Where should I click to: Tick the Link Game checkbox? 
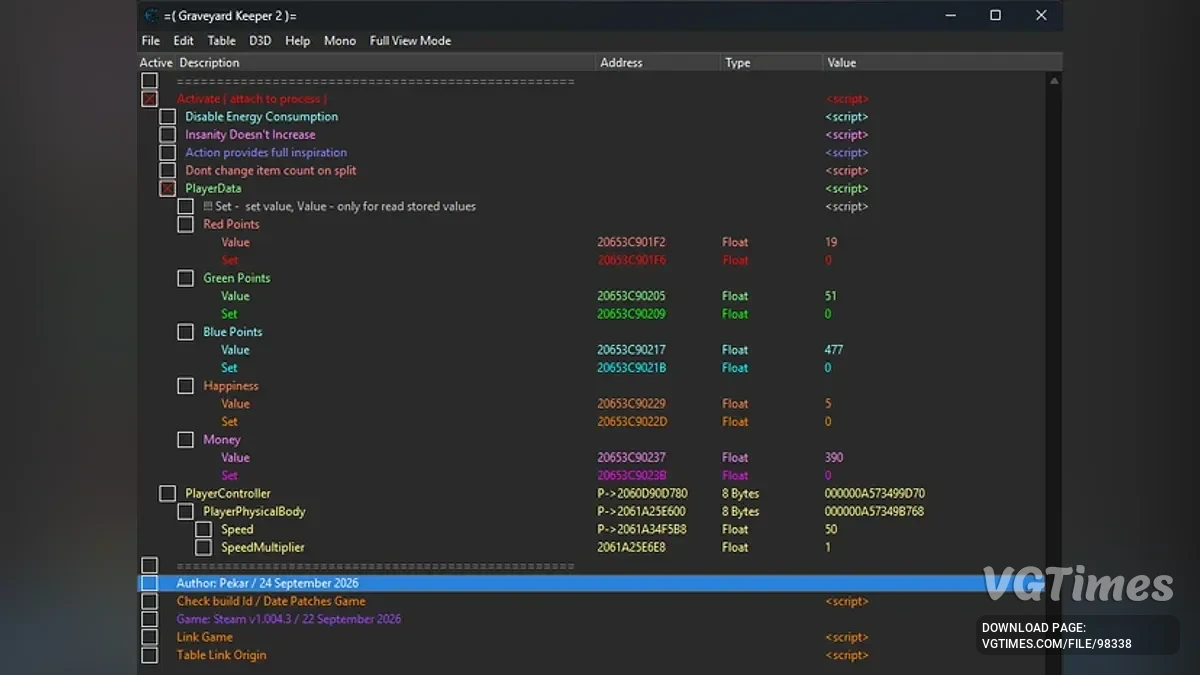149,637
